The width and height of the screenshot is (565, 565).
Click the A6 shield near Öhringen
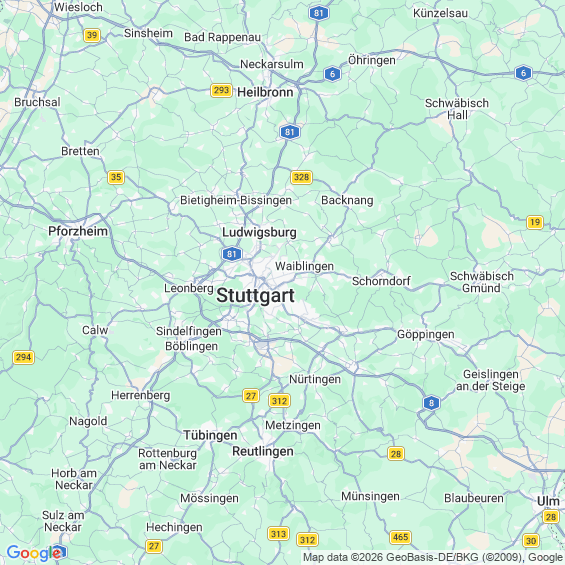point(332,74)
